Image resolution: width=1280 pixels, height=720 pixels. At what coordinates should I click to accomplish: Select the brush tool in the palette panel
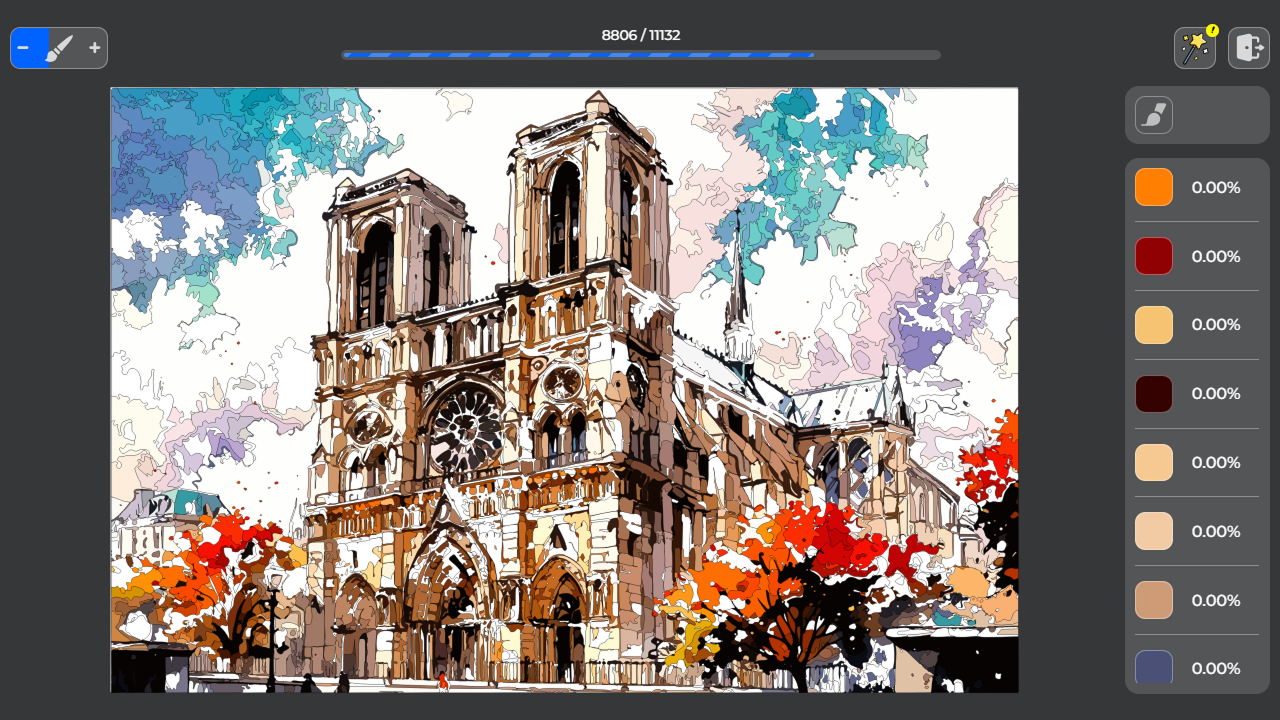[1153, 114]
